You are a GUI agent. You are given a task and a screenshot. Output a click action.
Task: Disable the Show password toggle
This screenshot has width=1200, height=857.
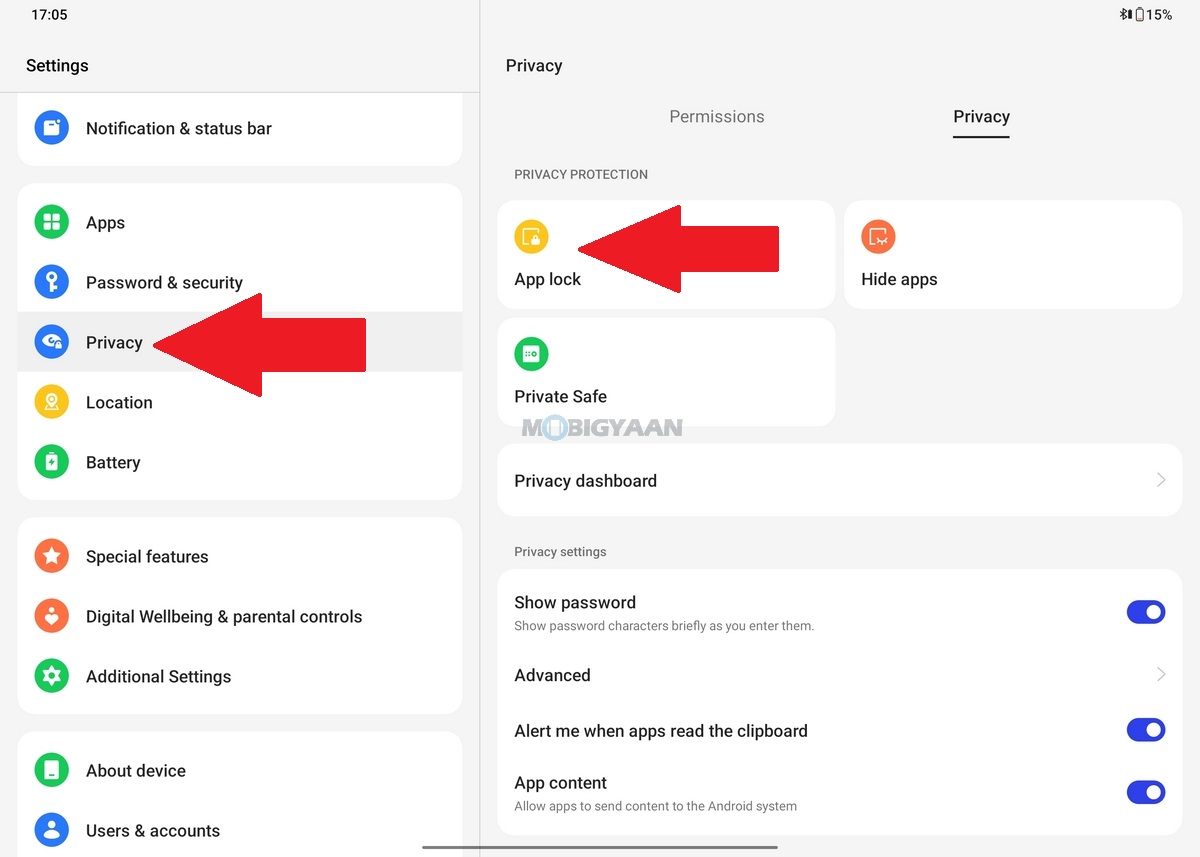click(1145, 612)
